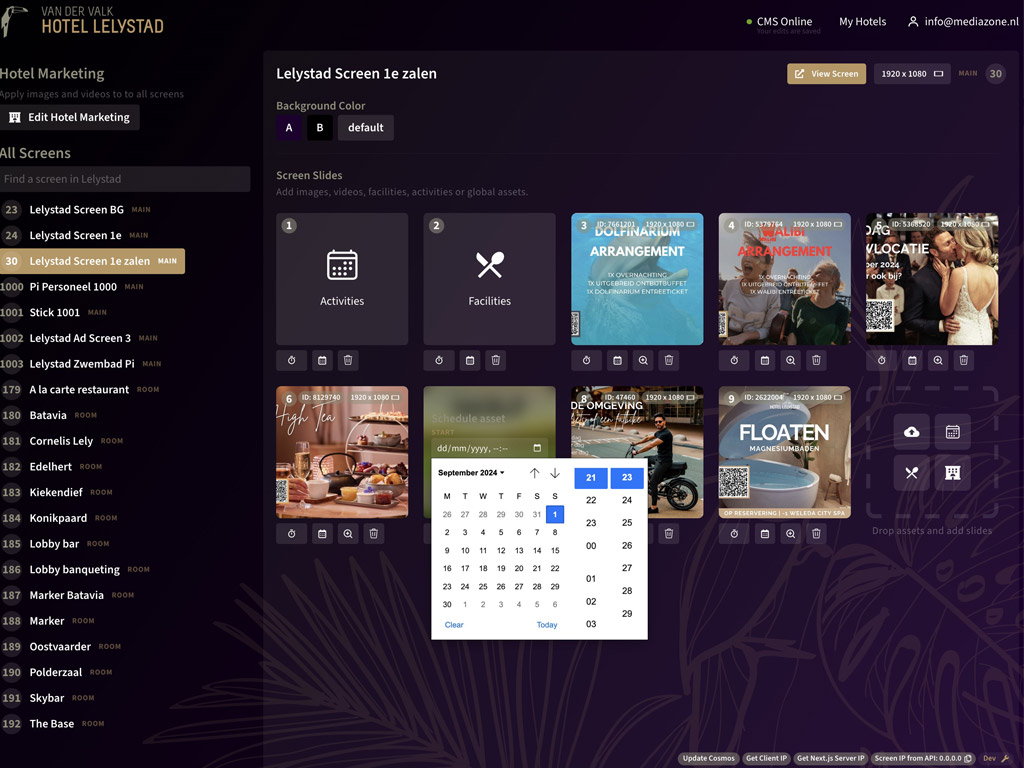
Task: Preview the Dolfinarium Arrangement slide
Action: (643, 360)
